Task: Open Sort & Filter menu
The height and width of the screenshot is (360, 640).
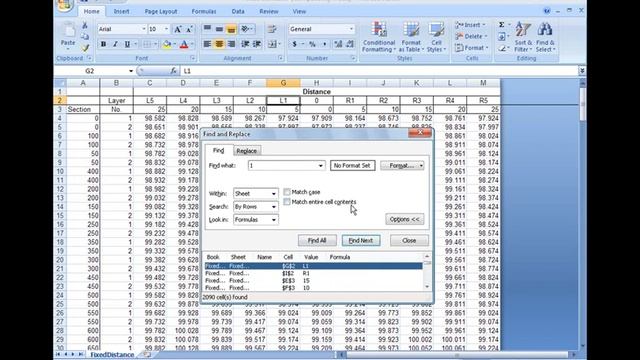Action: pyautogui.click(x=523, y=37)
